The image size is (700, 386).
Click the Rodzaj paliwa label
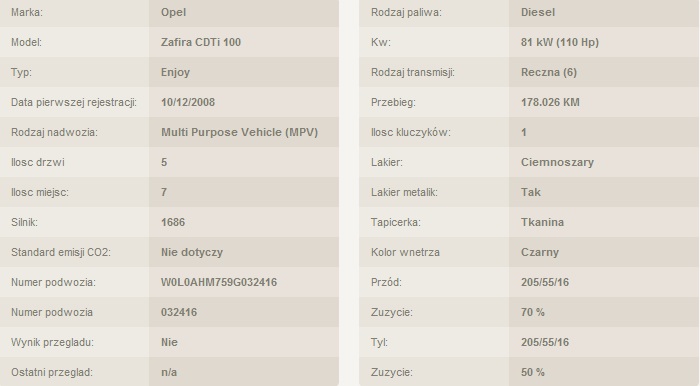click(406, 12)
